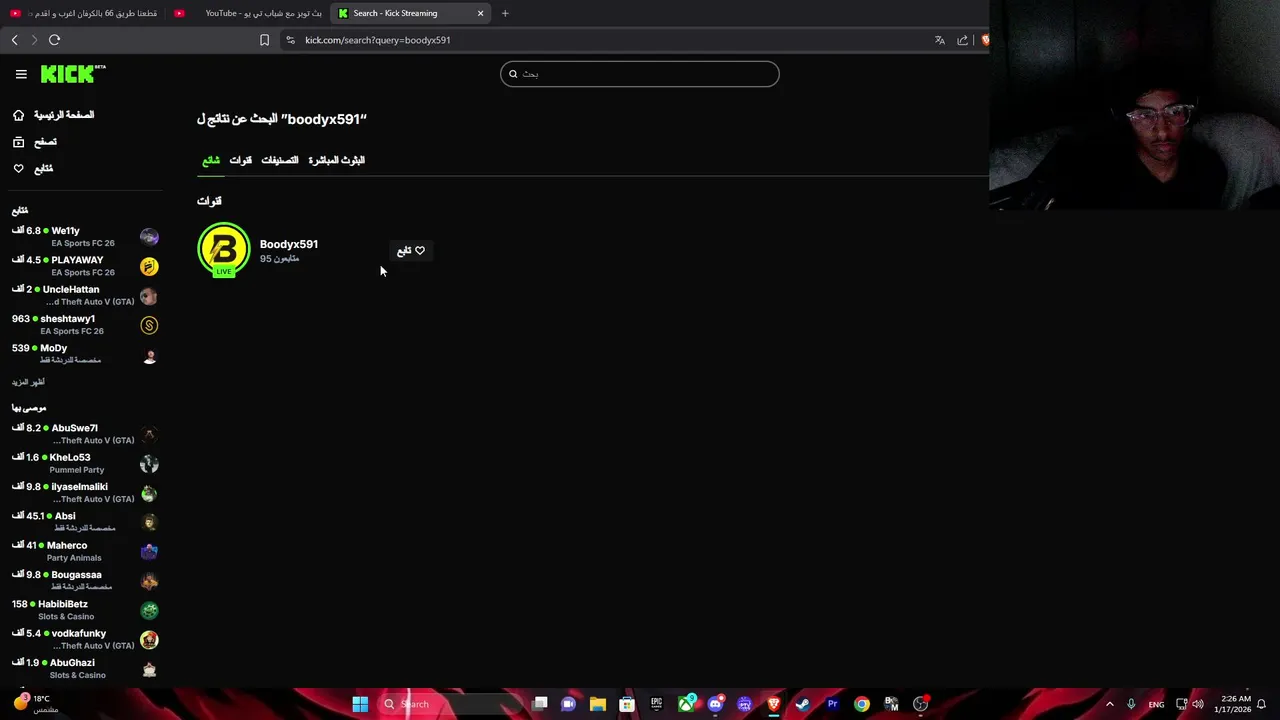Viewport: 1280px width, 720px height.
Task: Open KheLo53 recommended channel
Action: point(85,463)
